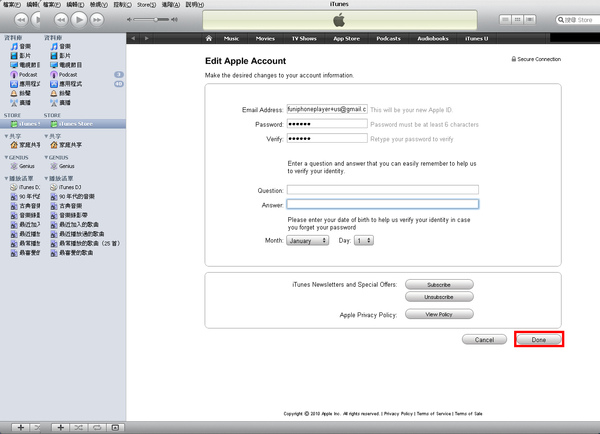Open the 最近播放過的歌曲 smart playlist
The height and width of the screenshot is (434, 600).
pos(77,234)
